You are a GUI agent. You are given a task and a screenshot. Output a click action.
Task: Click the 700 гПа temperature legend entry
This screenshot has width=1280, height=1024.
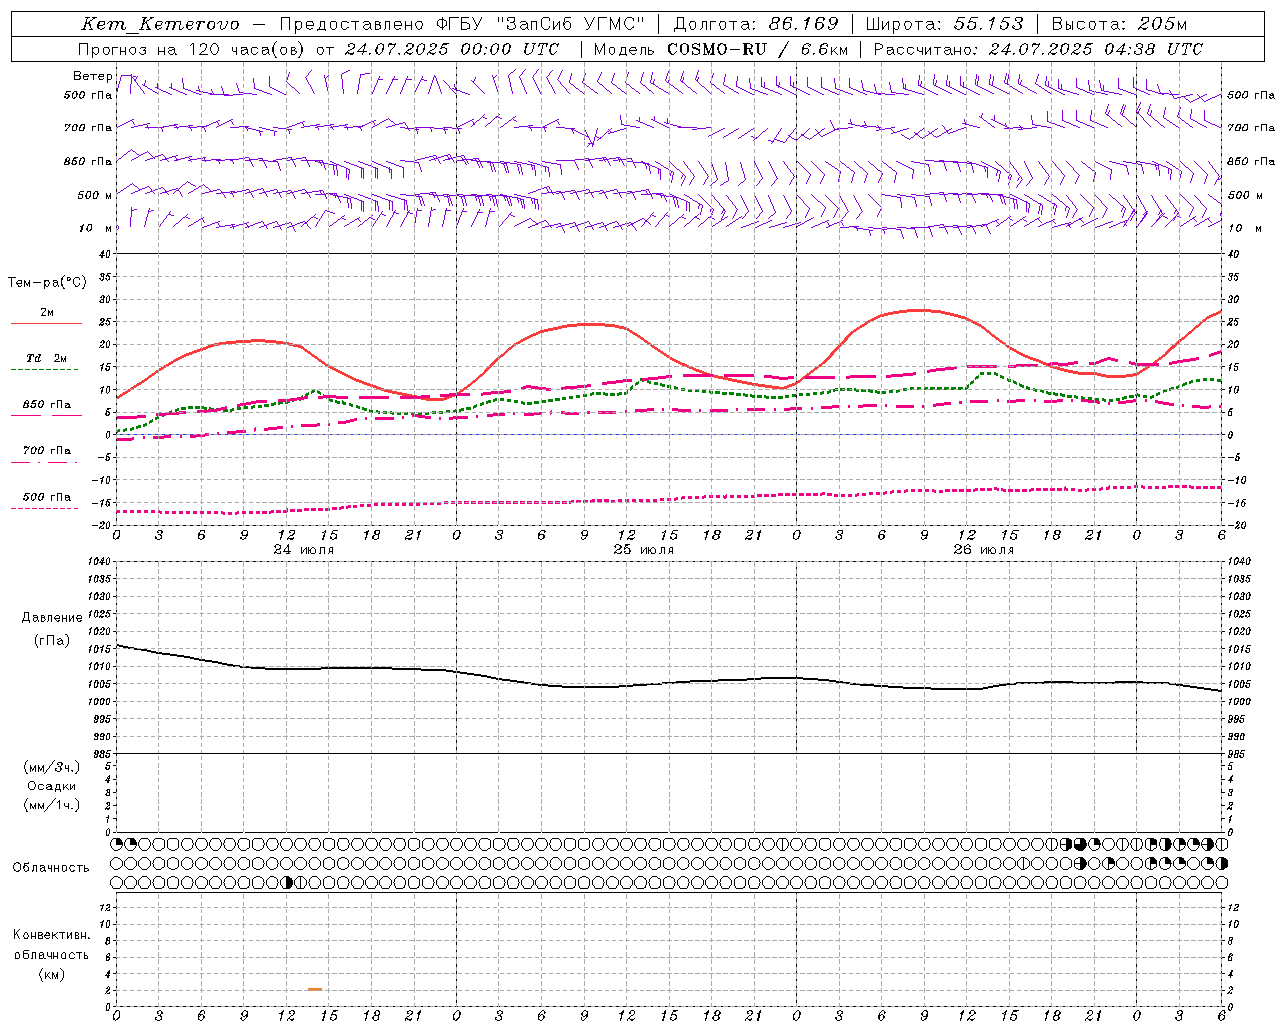47,451
